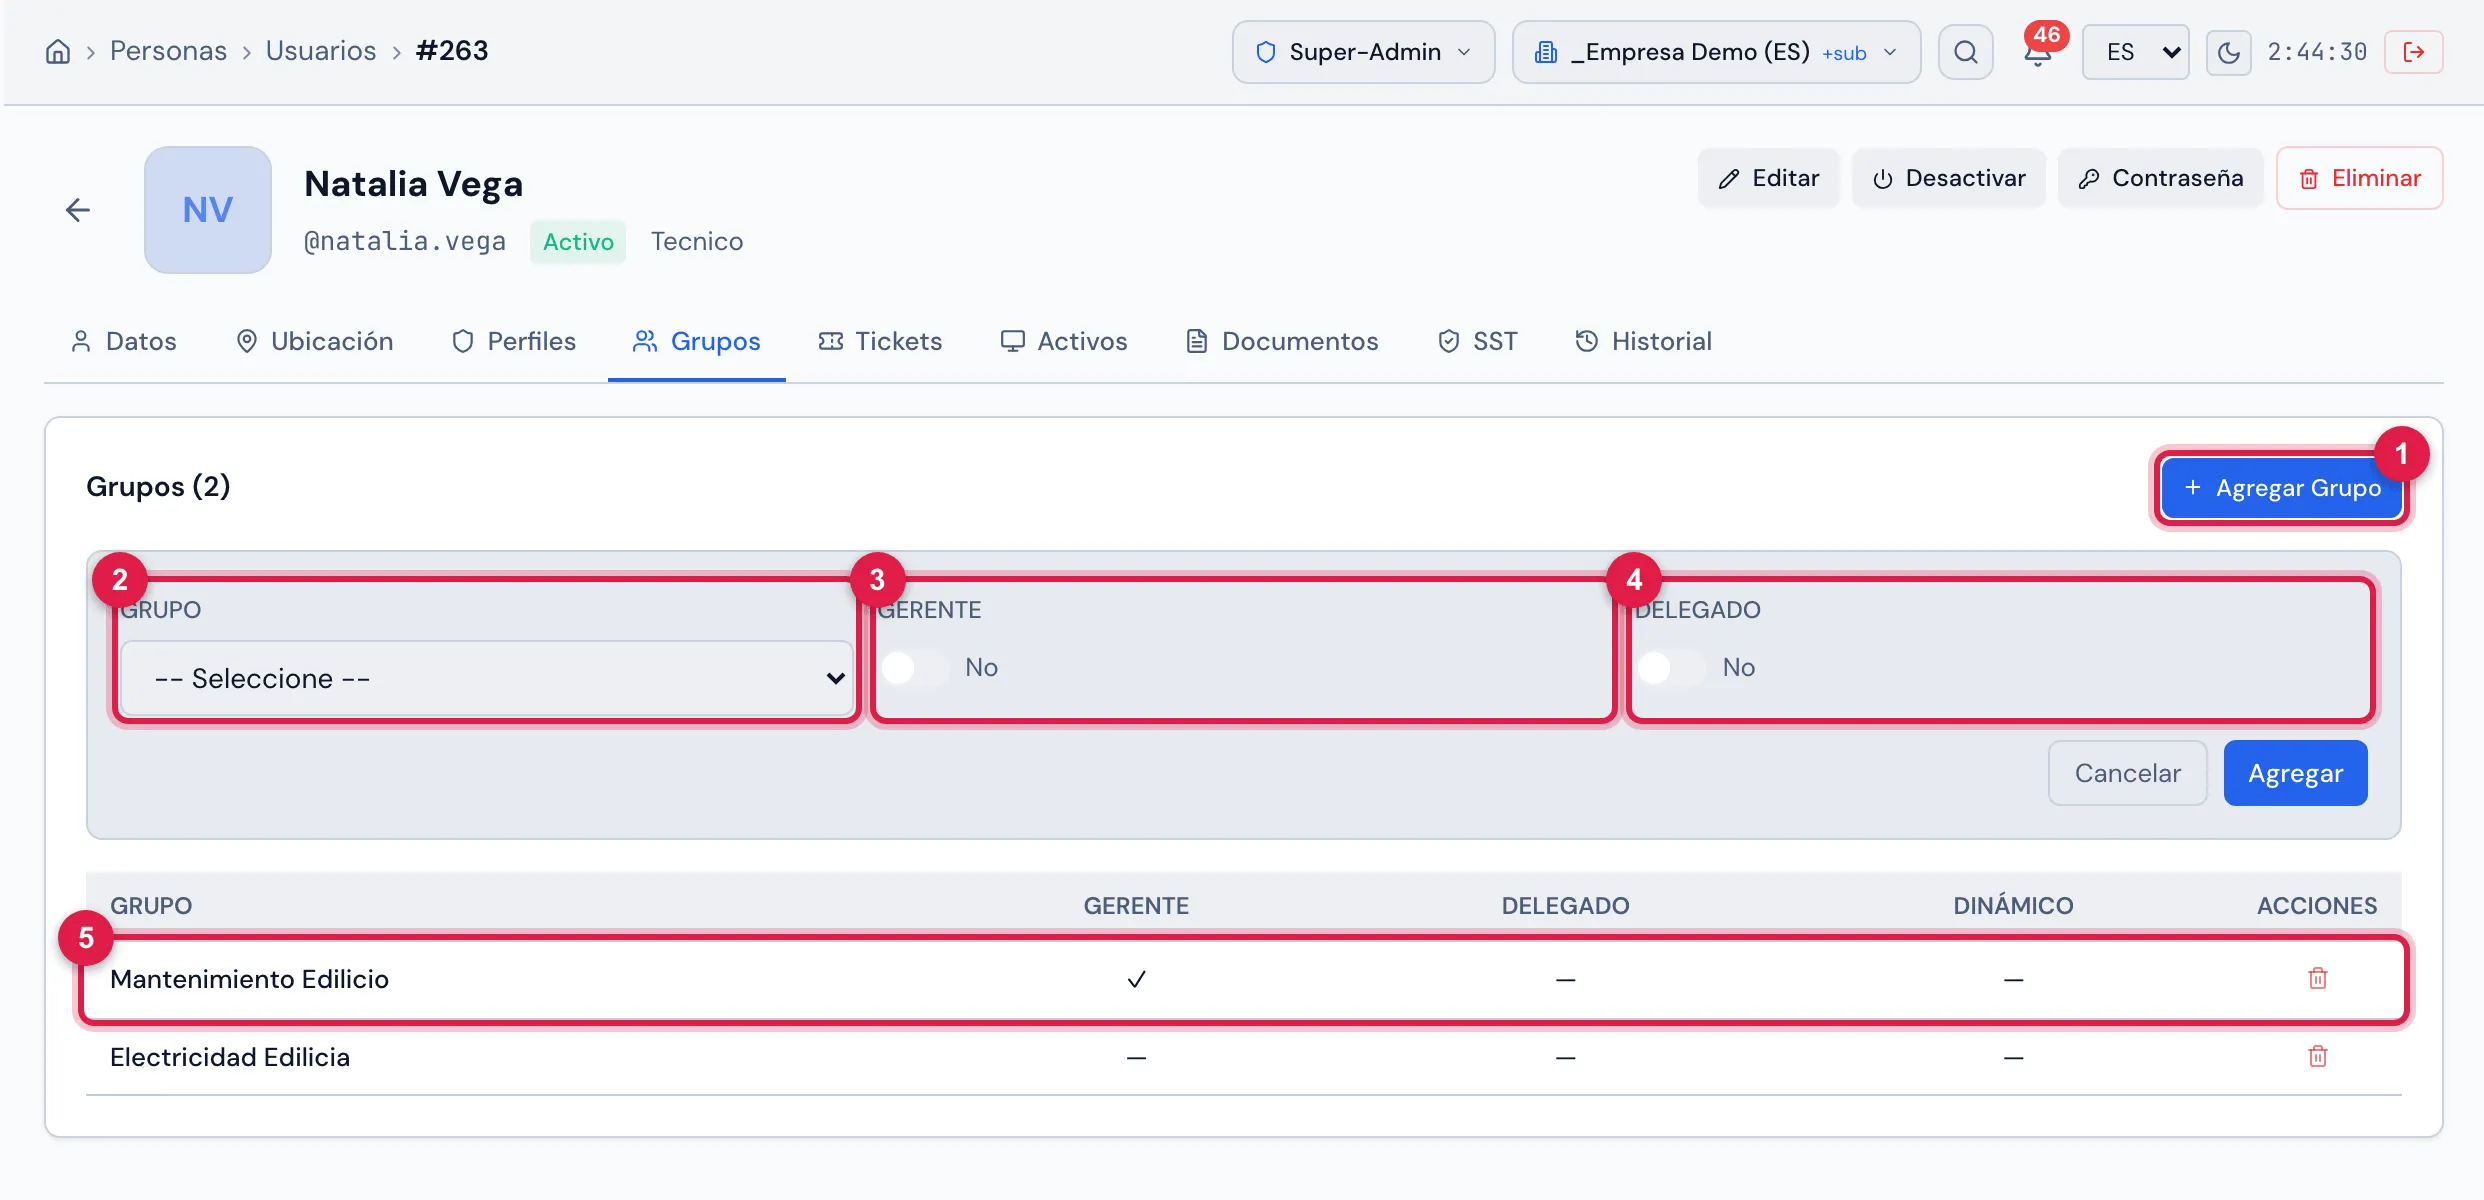Open the Grupo Seleccione dropdown
Screen dimensions: 2484x1200
[x=487, y=678]
